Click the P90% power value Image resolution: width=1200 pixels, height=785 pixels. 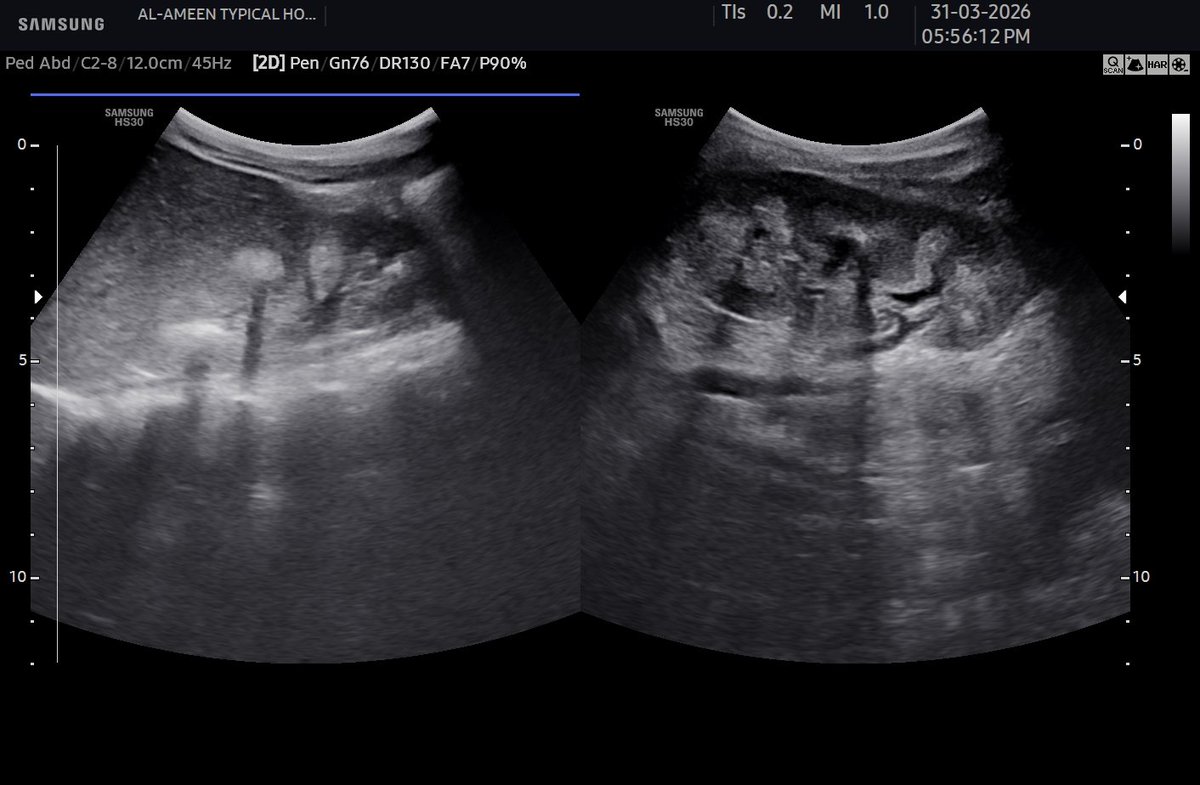(503, 63)
